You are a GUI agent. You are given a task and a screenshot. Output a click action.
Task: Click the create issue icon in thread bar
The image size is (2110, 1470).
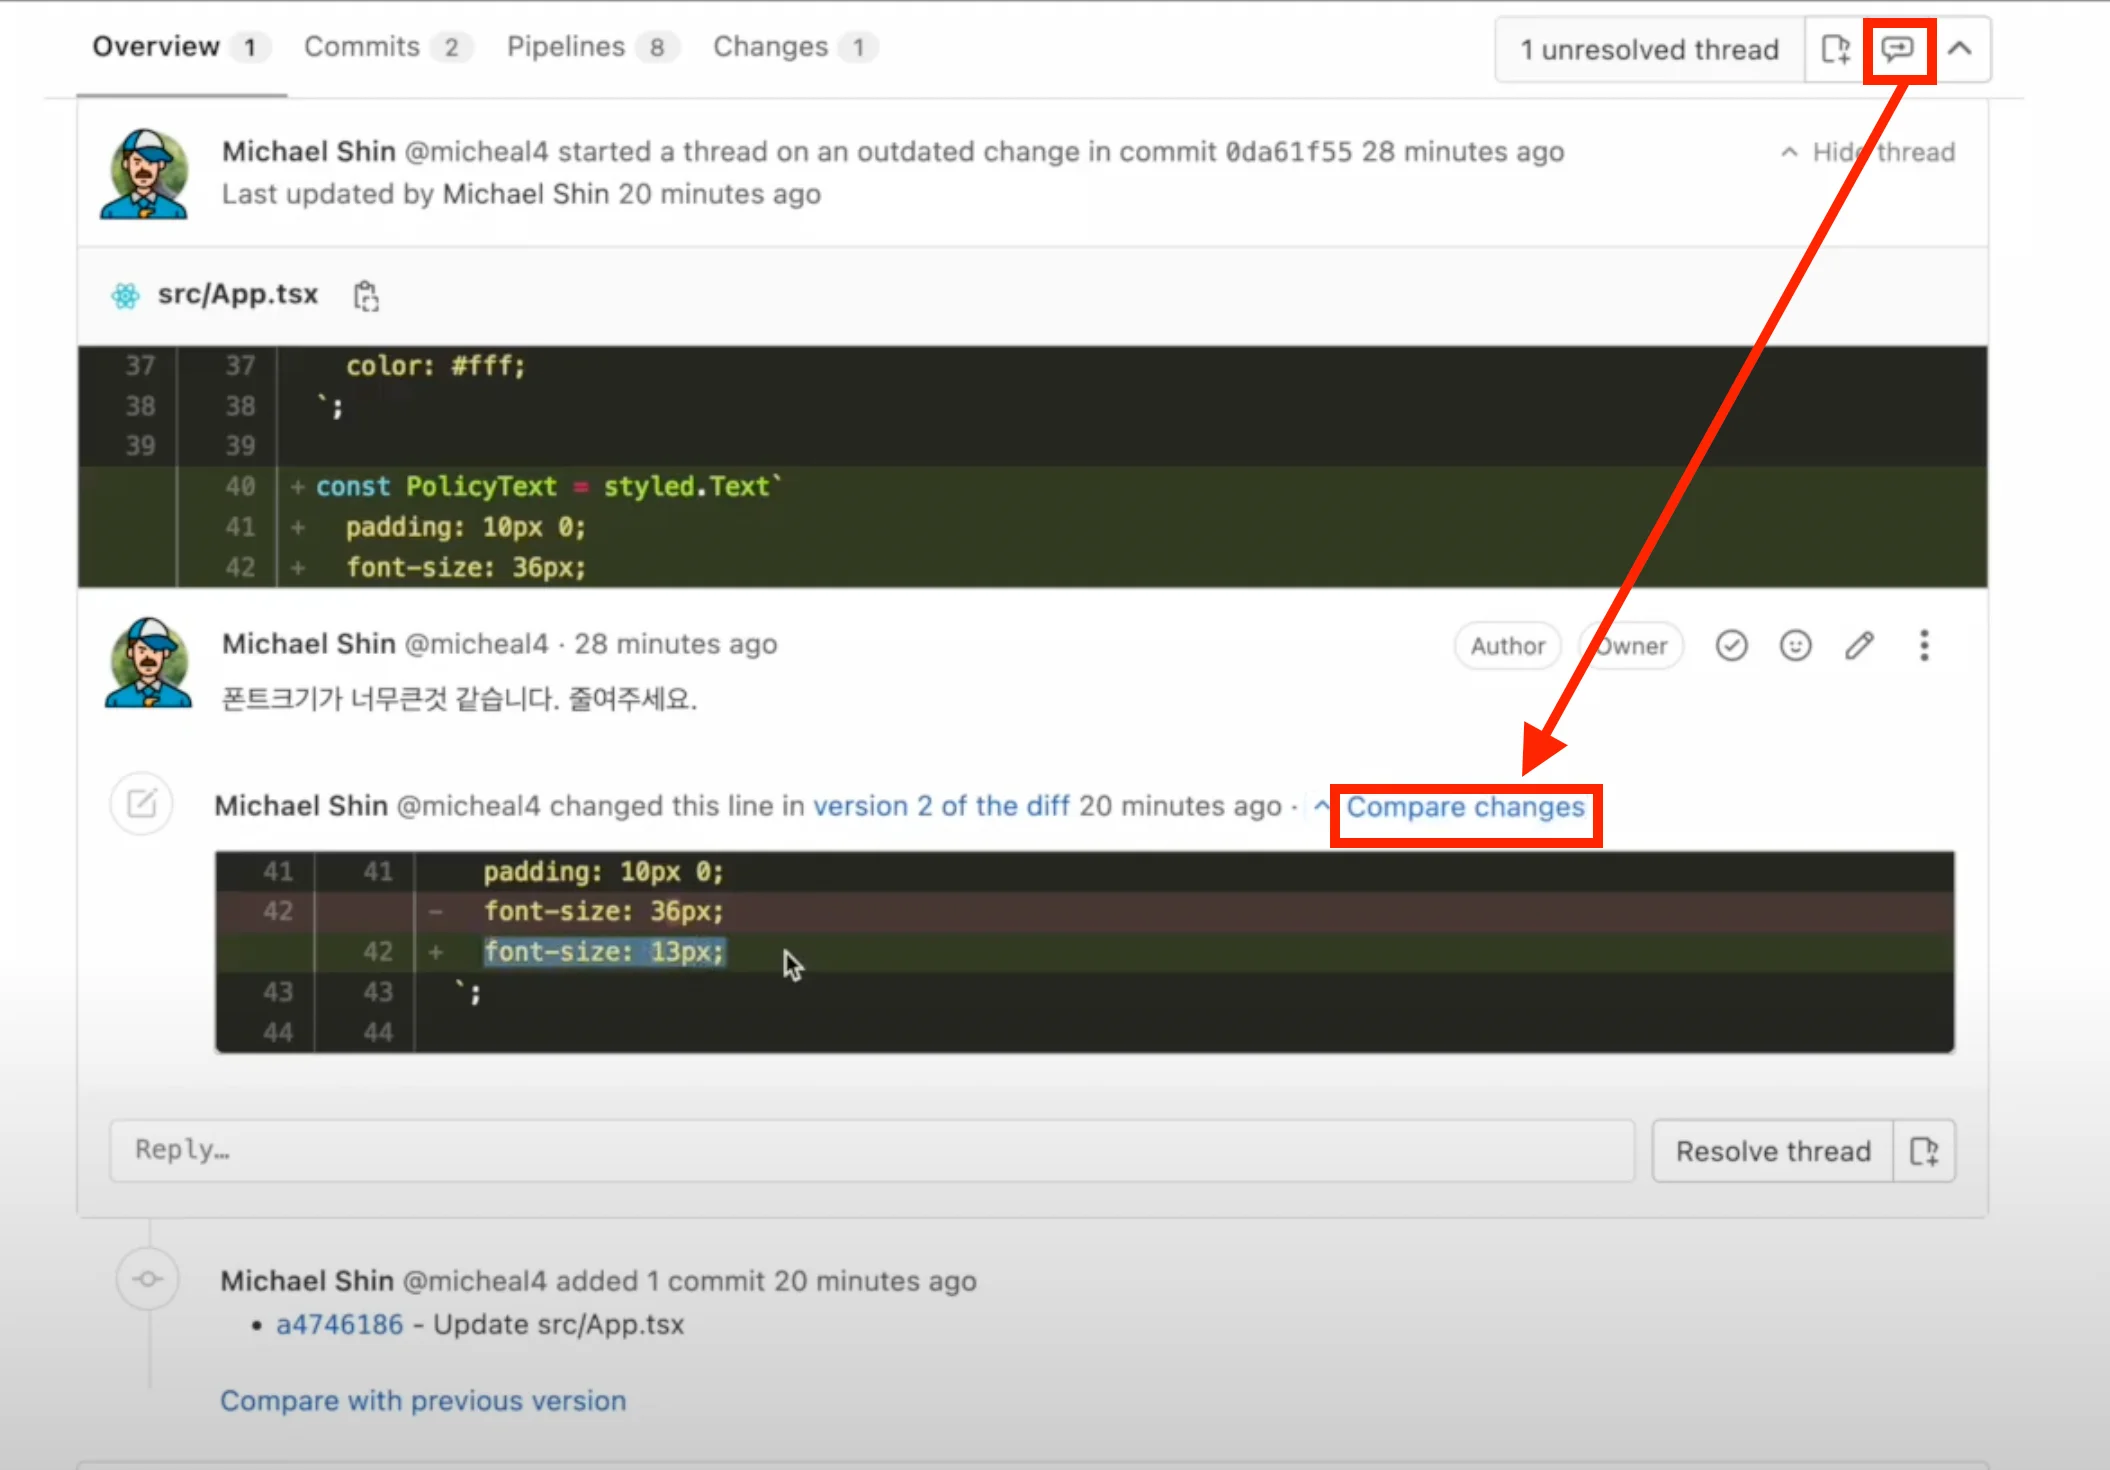tap(1835, 49)
